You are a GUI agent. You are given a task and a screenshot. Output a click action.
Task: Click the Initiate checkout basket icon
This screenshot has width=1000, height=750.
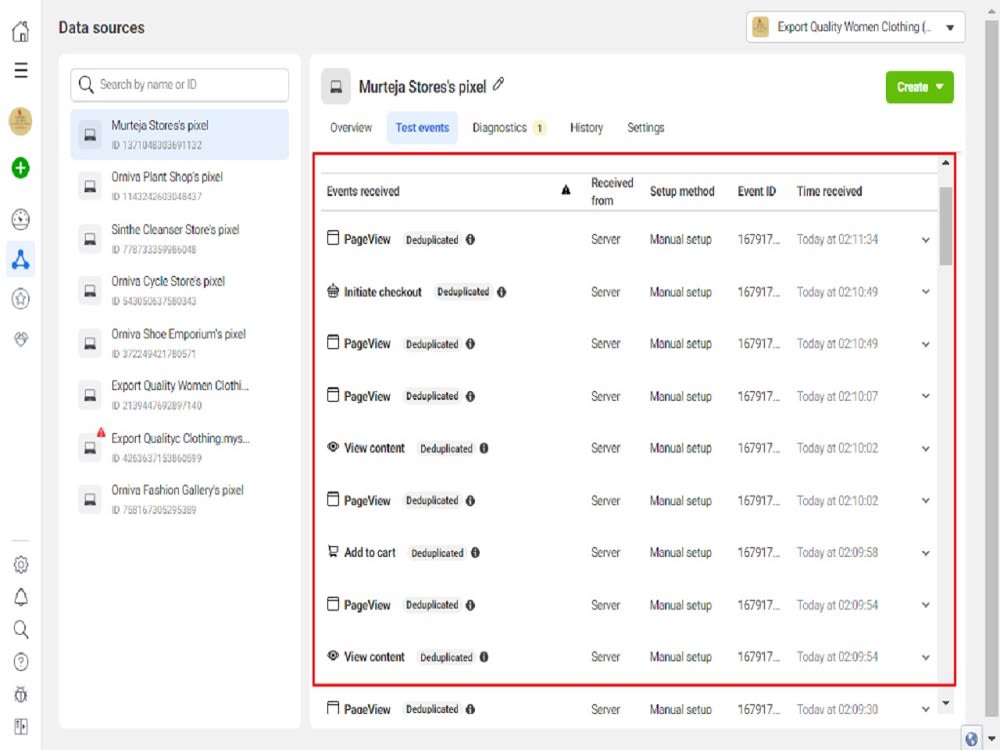coord(333,291)
